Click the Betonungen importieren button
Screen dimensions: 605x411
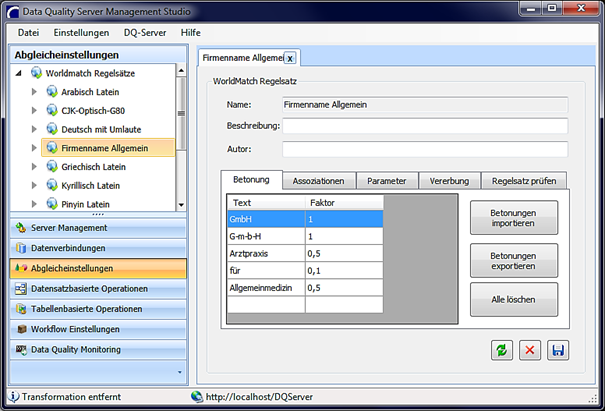514,218
